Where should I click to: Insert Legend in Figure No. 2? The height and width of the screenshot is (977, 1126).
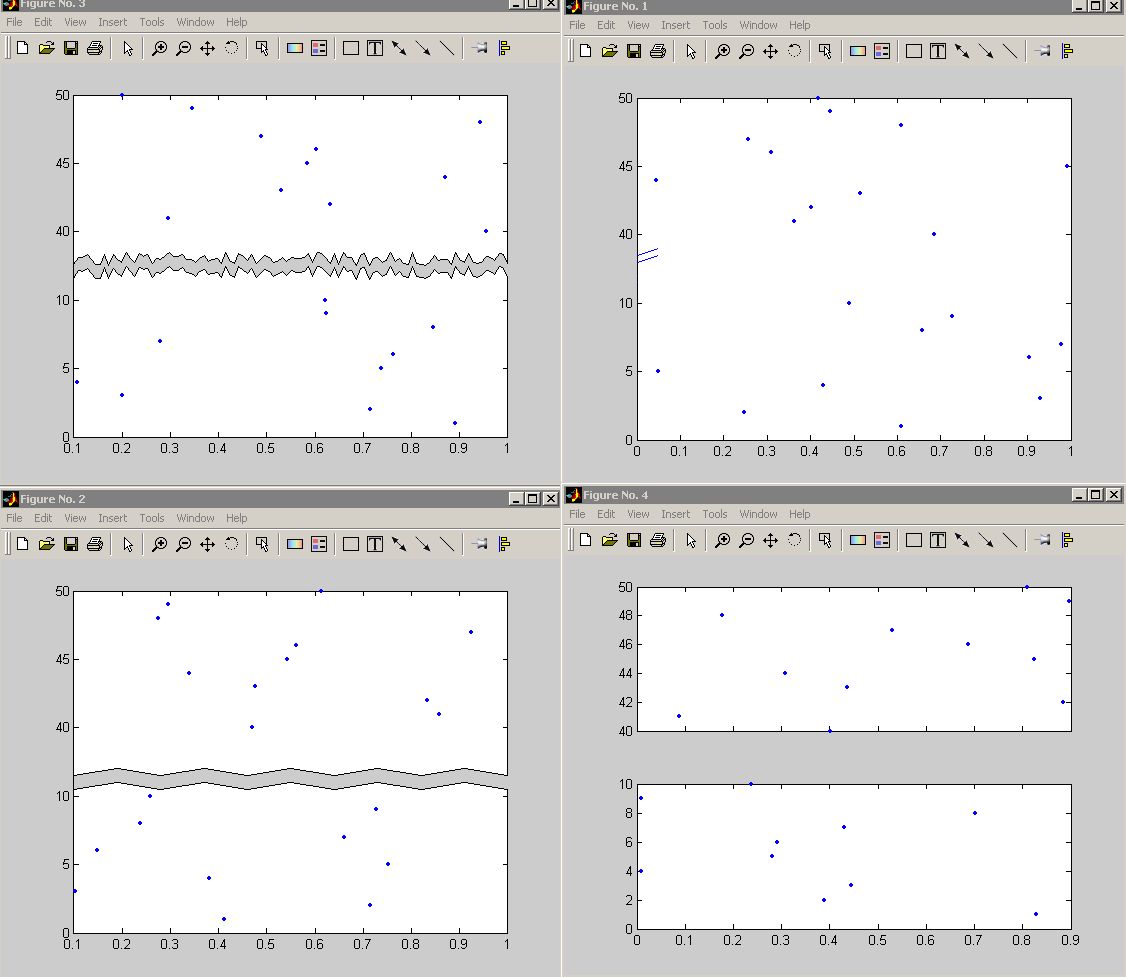click(x=319, y=544)
